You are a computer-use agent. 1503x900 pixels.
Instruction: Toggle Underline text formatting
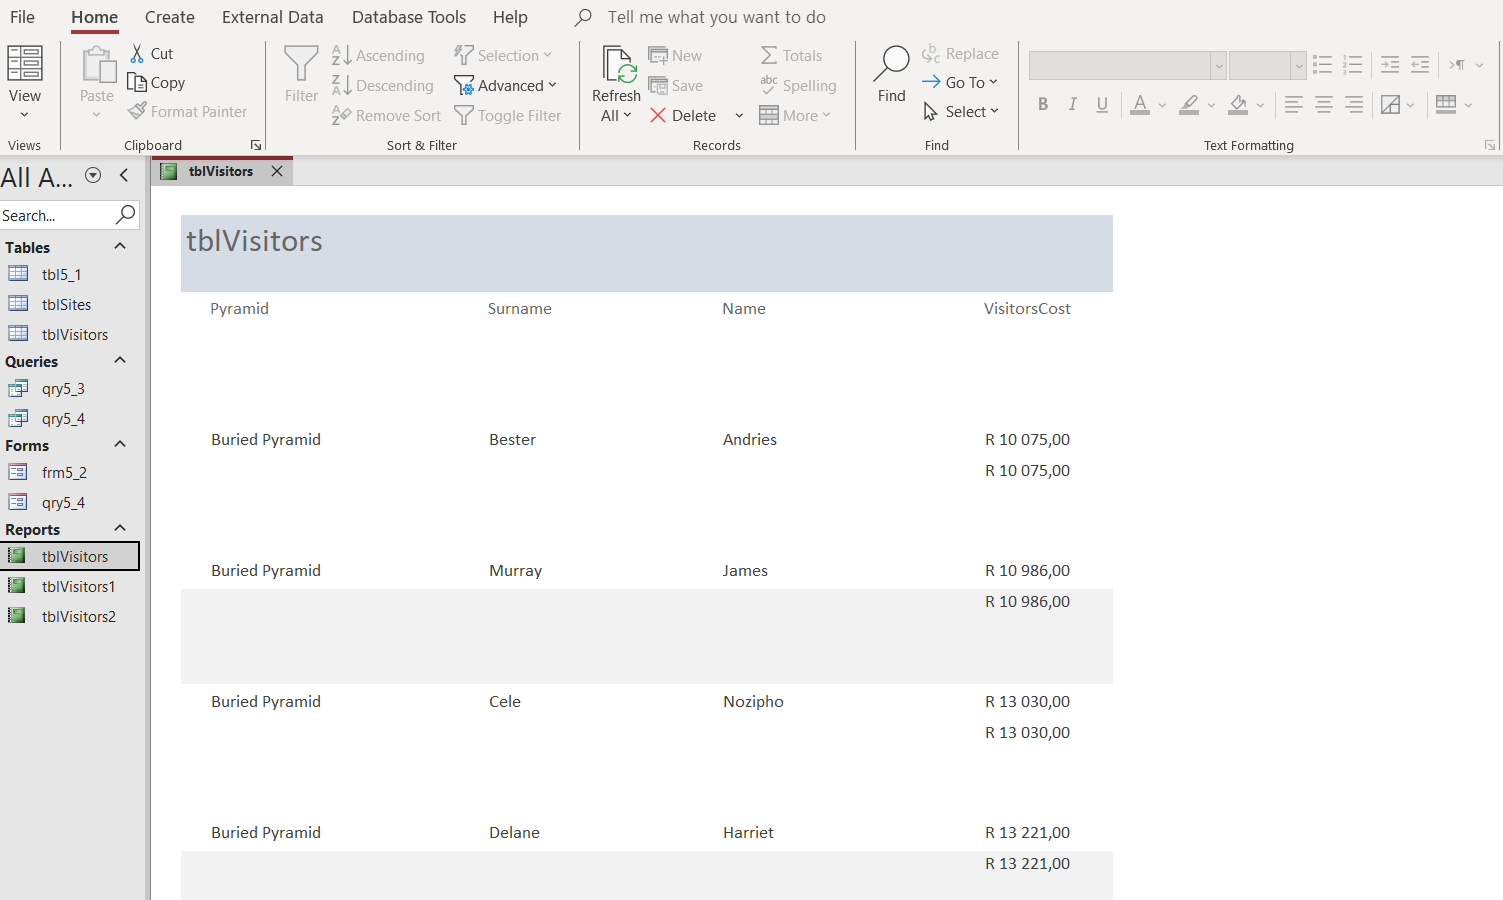click(x=1102, y=104)
